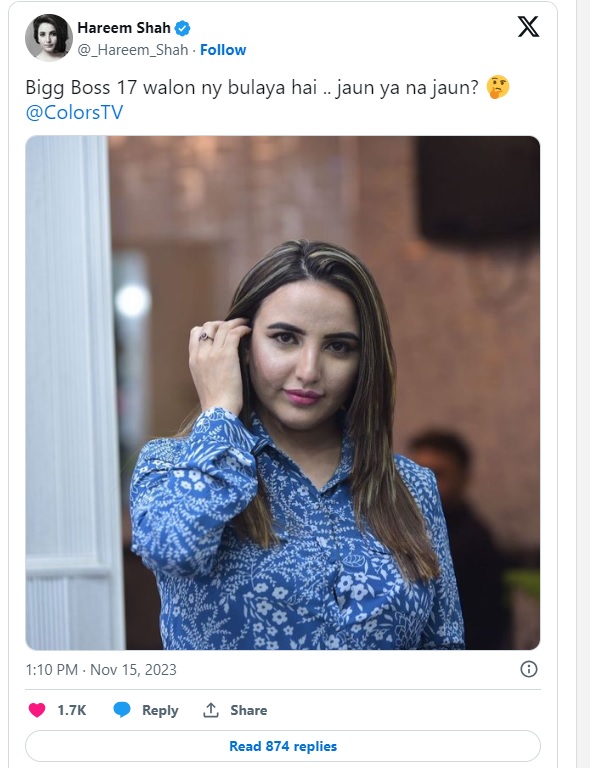Open Hareem Shah's profile avatar
Screen dimensions: 590x768
(48, 38)
